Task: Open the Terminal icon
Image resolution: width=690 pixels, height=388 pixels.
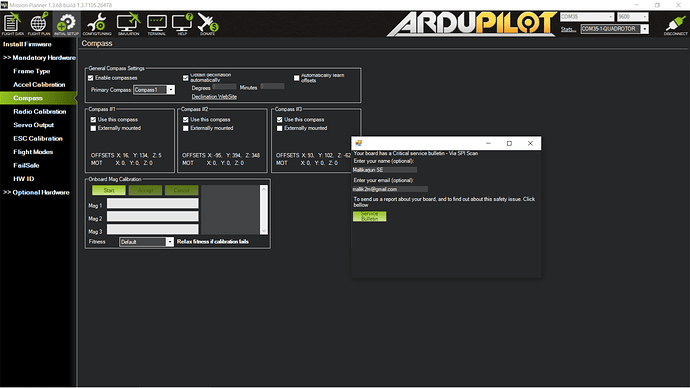Action: 157,24
